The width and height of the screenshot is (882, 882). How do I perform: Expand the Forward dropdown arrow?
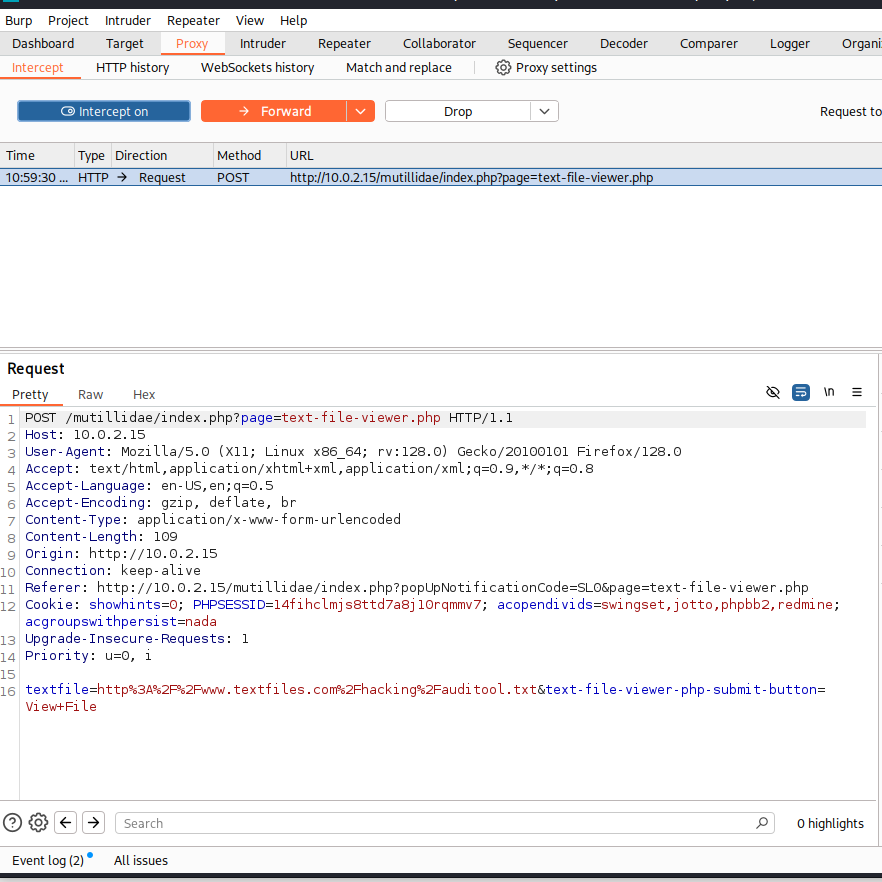(x=361, y=111)
